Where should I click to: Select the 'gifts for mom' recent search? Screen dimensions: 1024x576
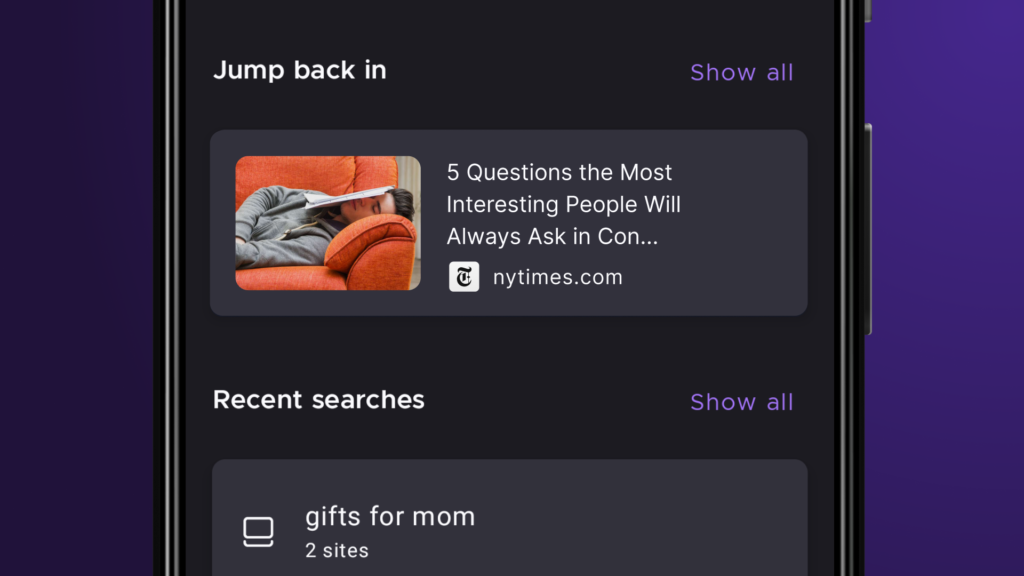pyautogui.click(x=390, y=517)
